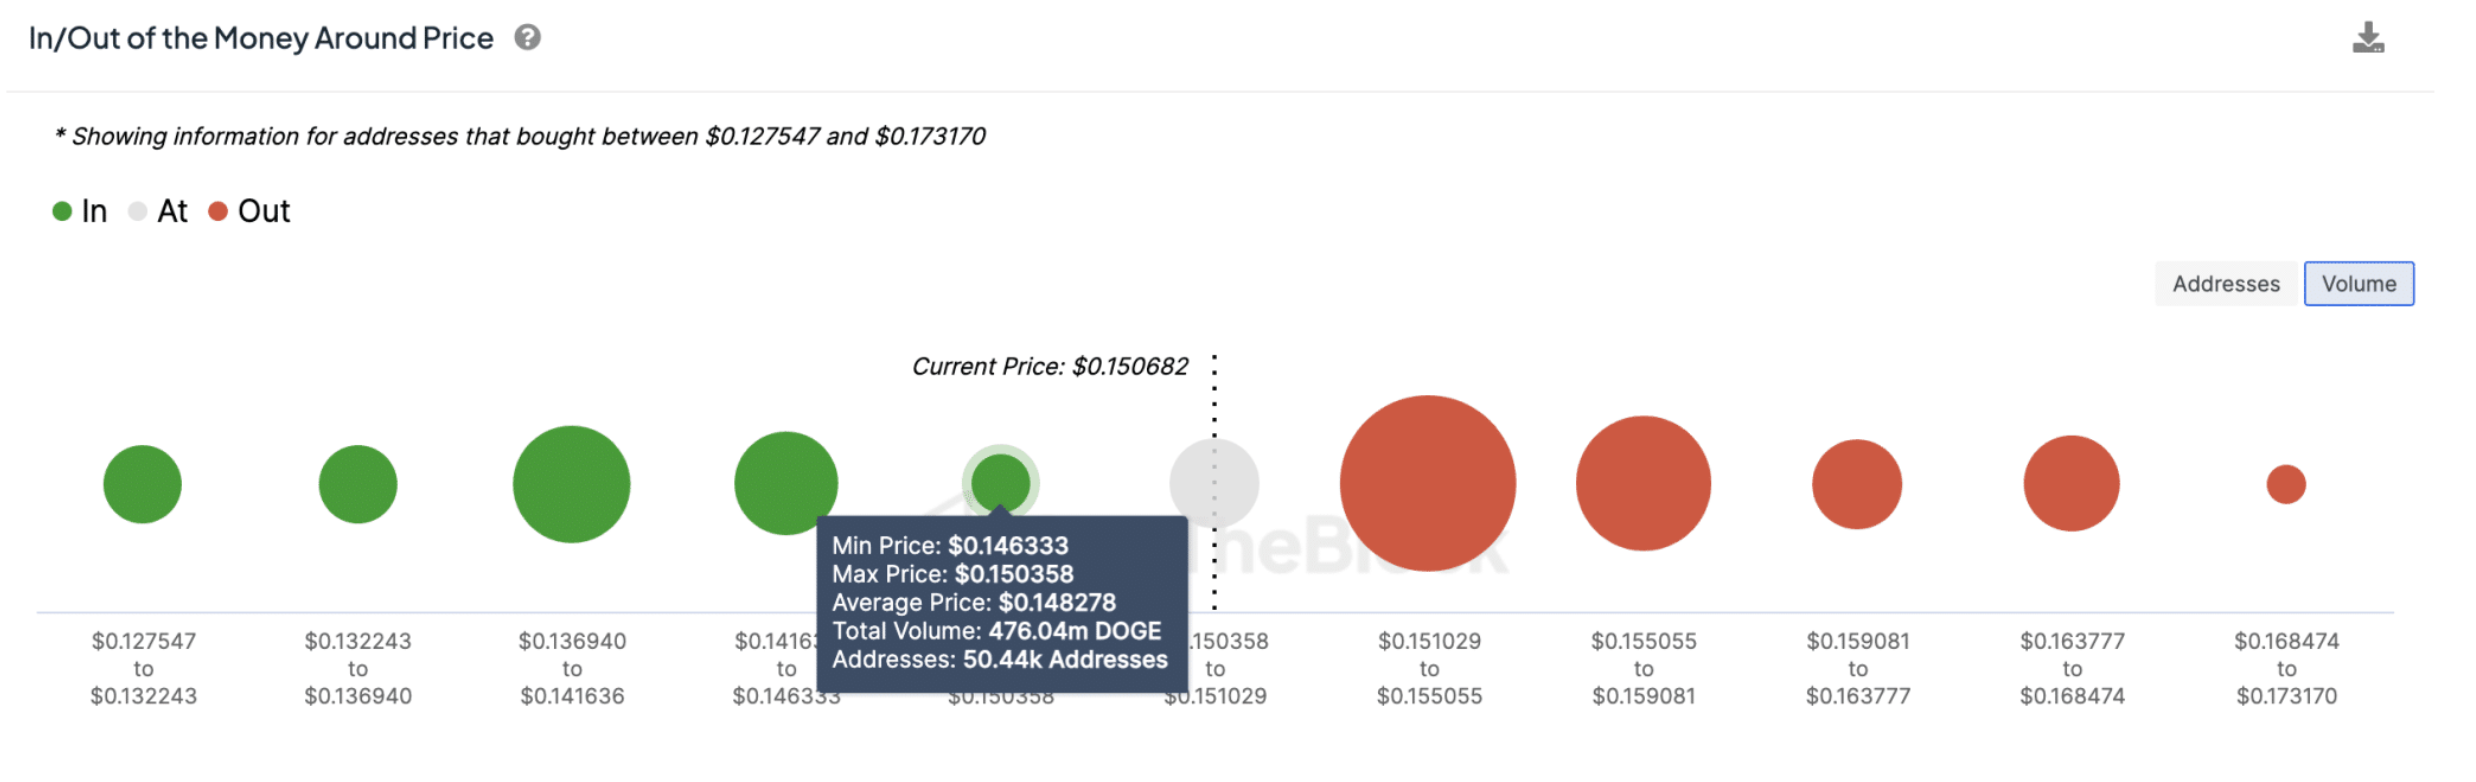Click the grey At-the-money bubble near current price
Image resolution: width=2476 pixels, height=782 pixels.
[x=1214, y=482]
